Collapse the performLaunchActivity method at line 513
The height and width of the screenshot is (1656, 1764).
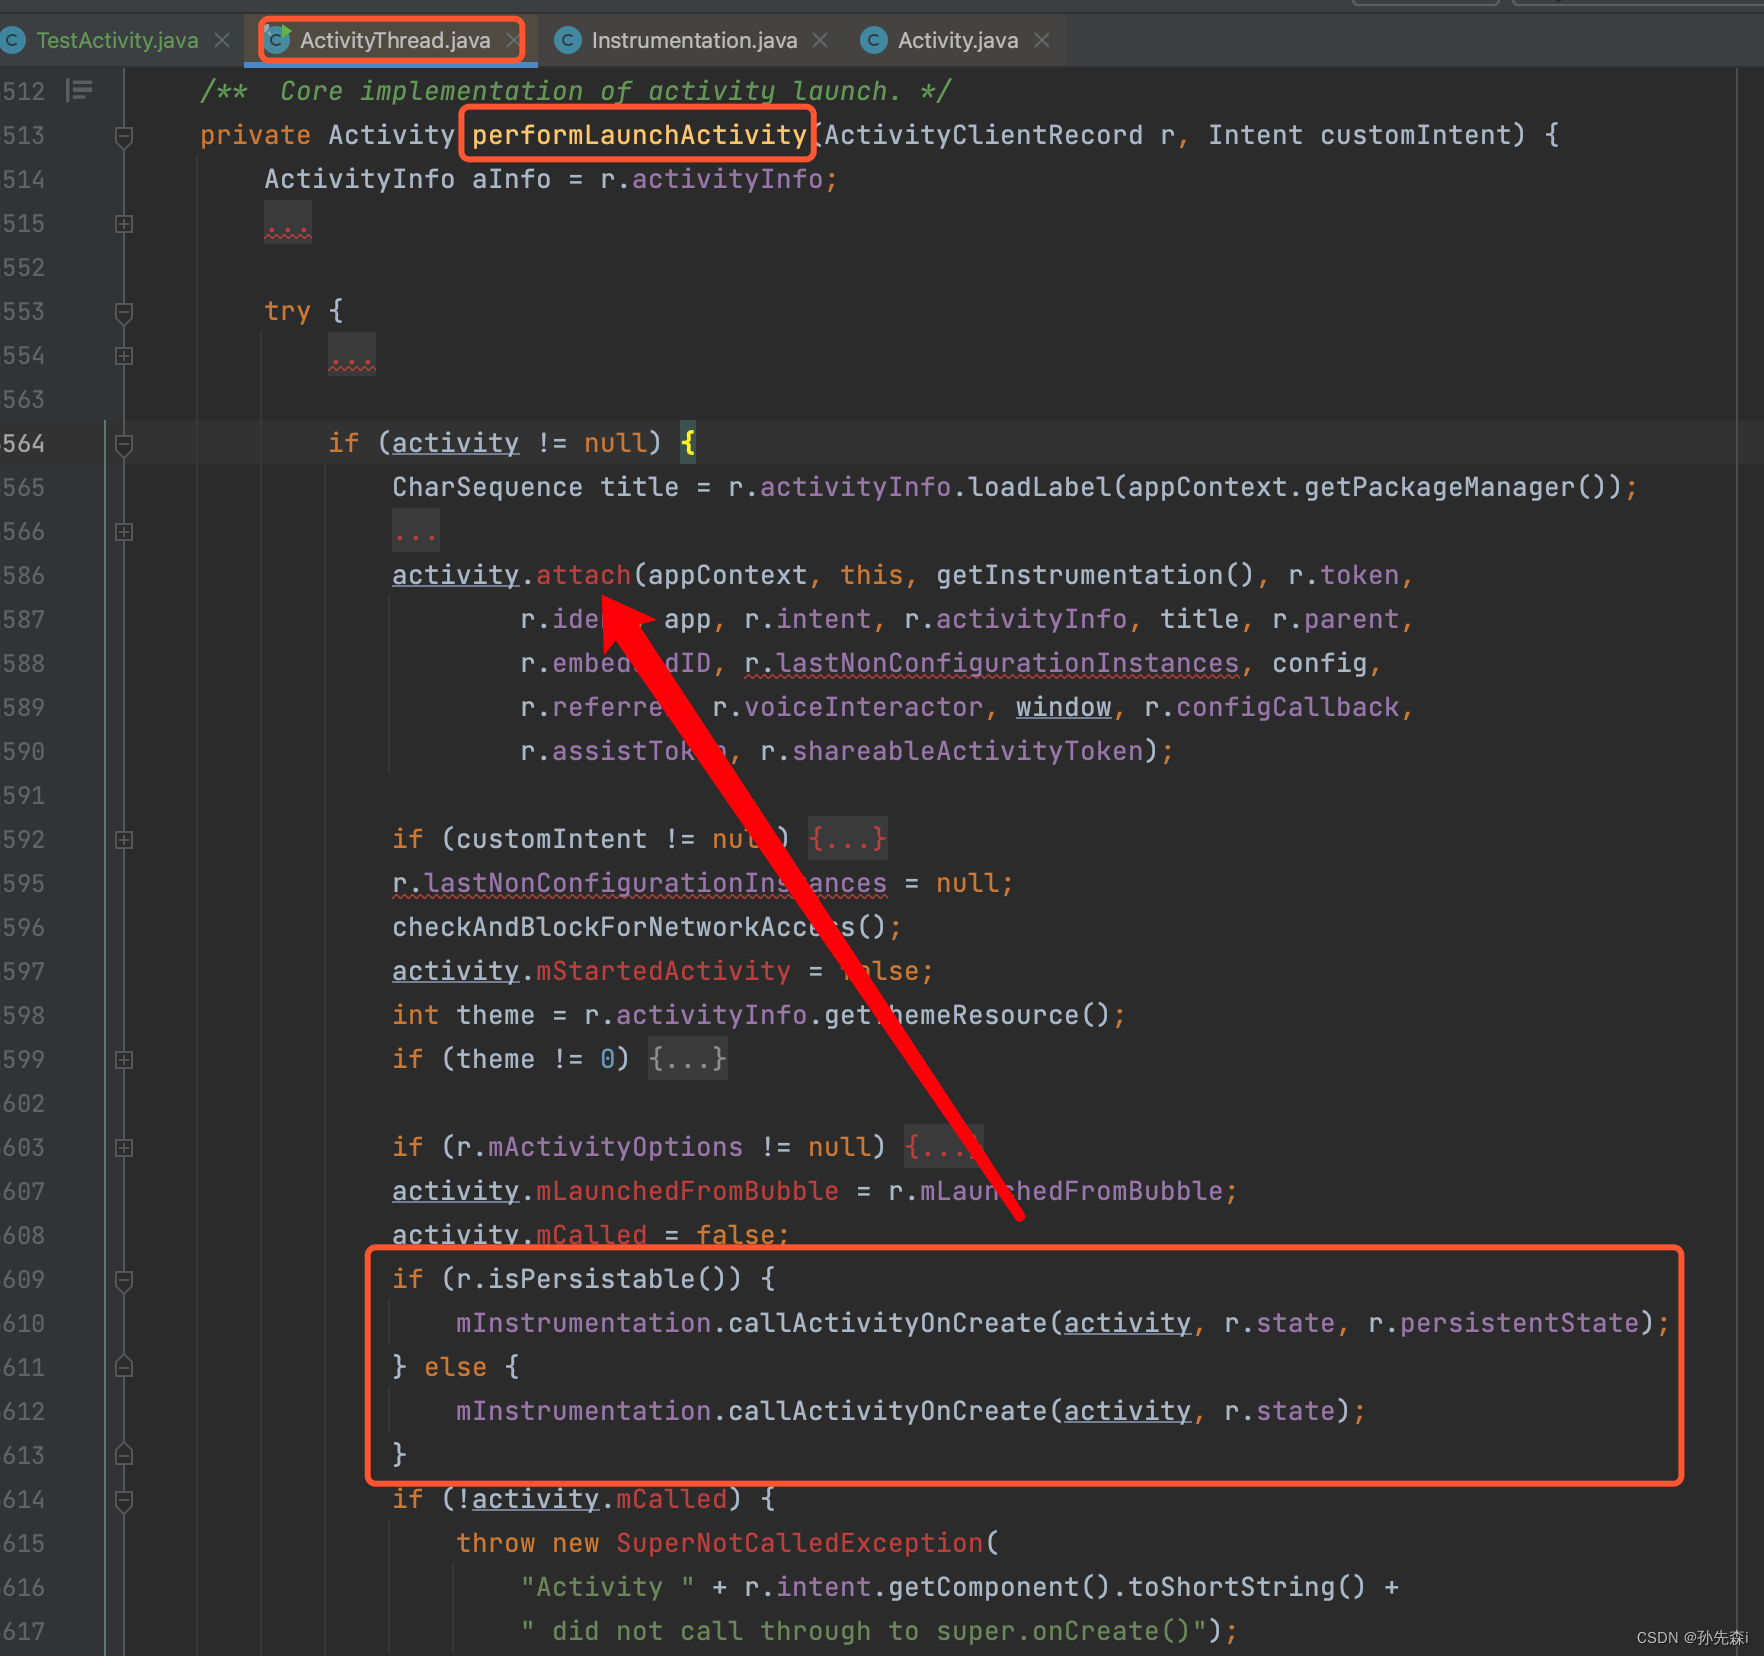pos(124,136)
